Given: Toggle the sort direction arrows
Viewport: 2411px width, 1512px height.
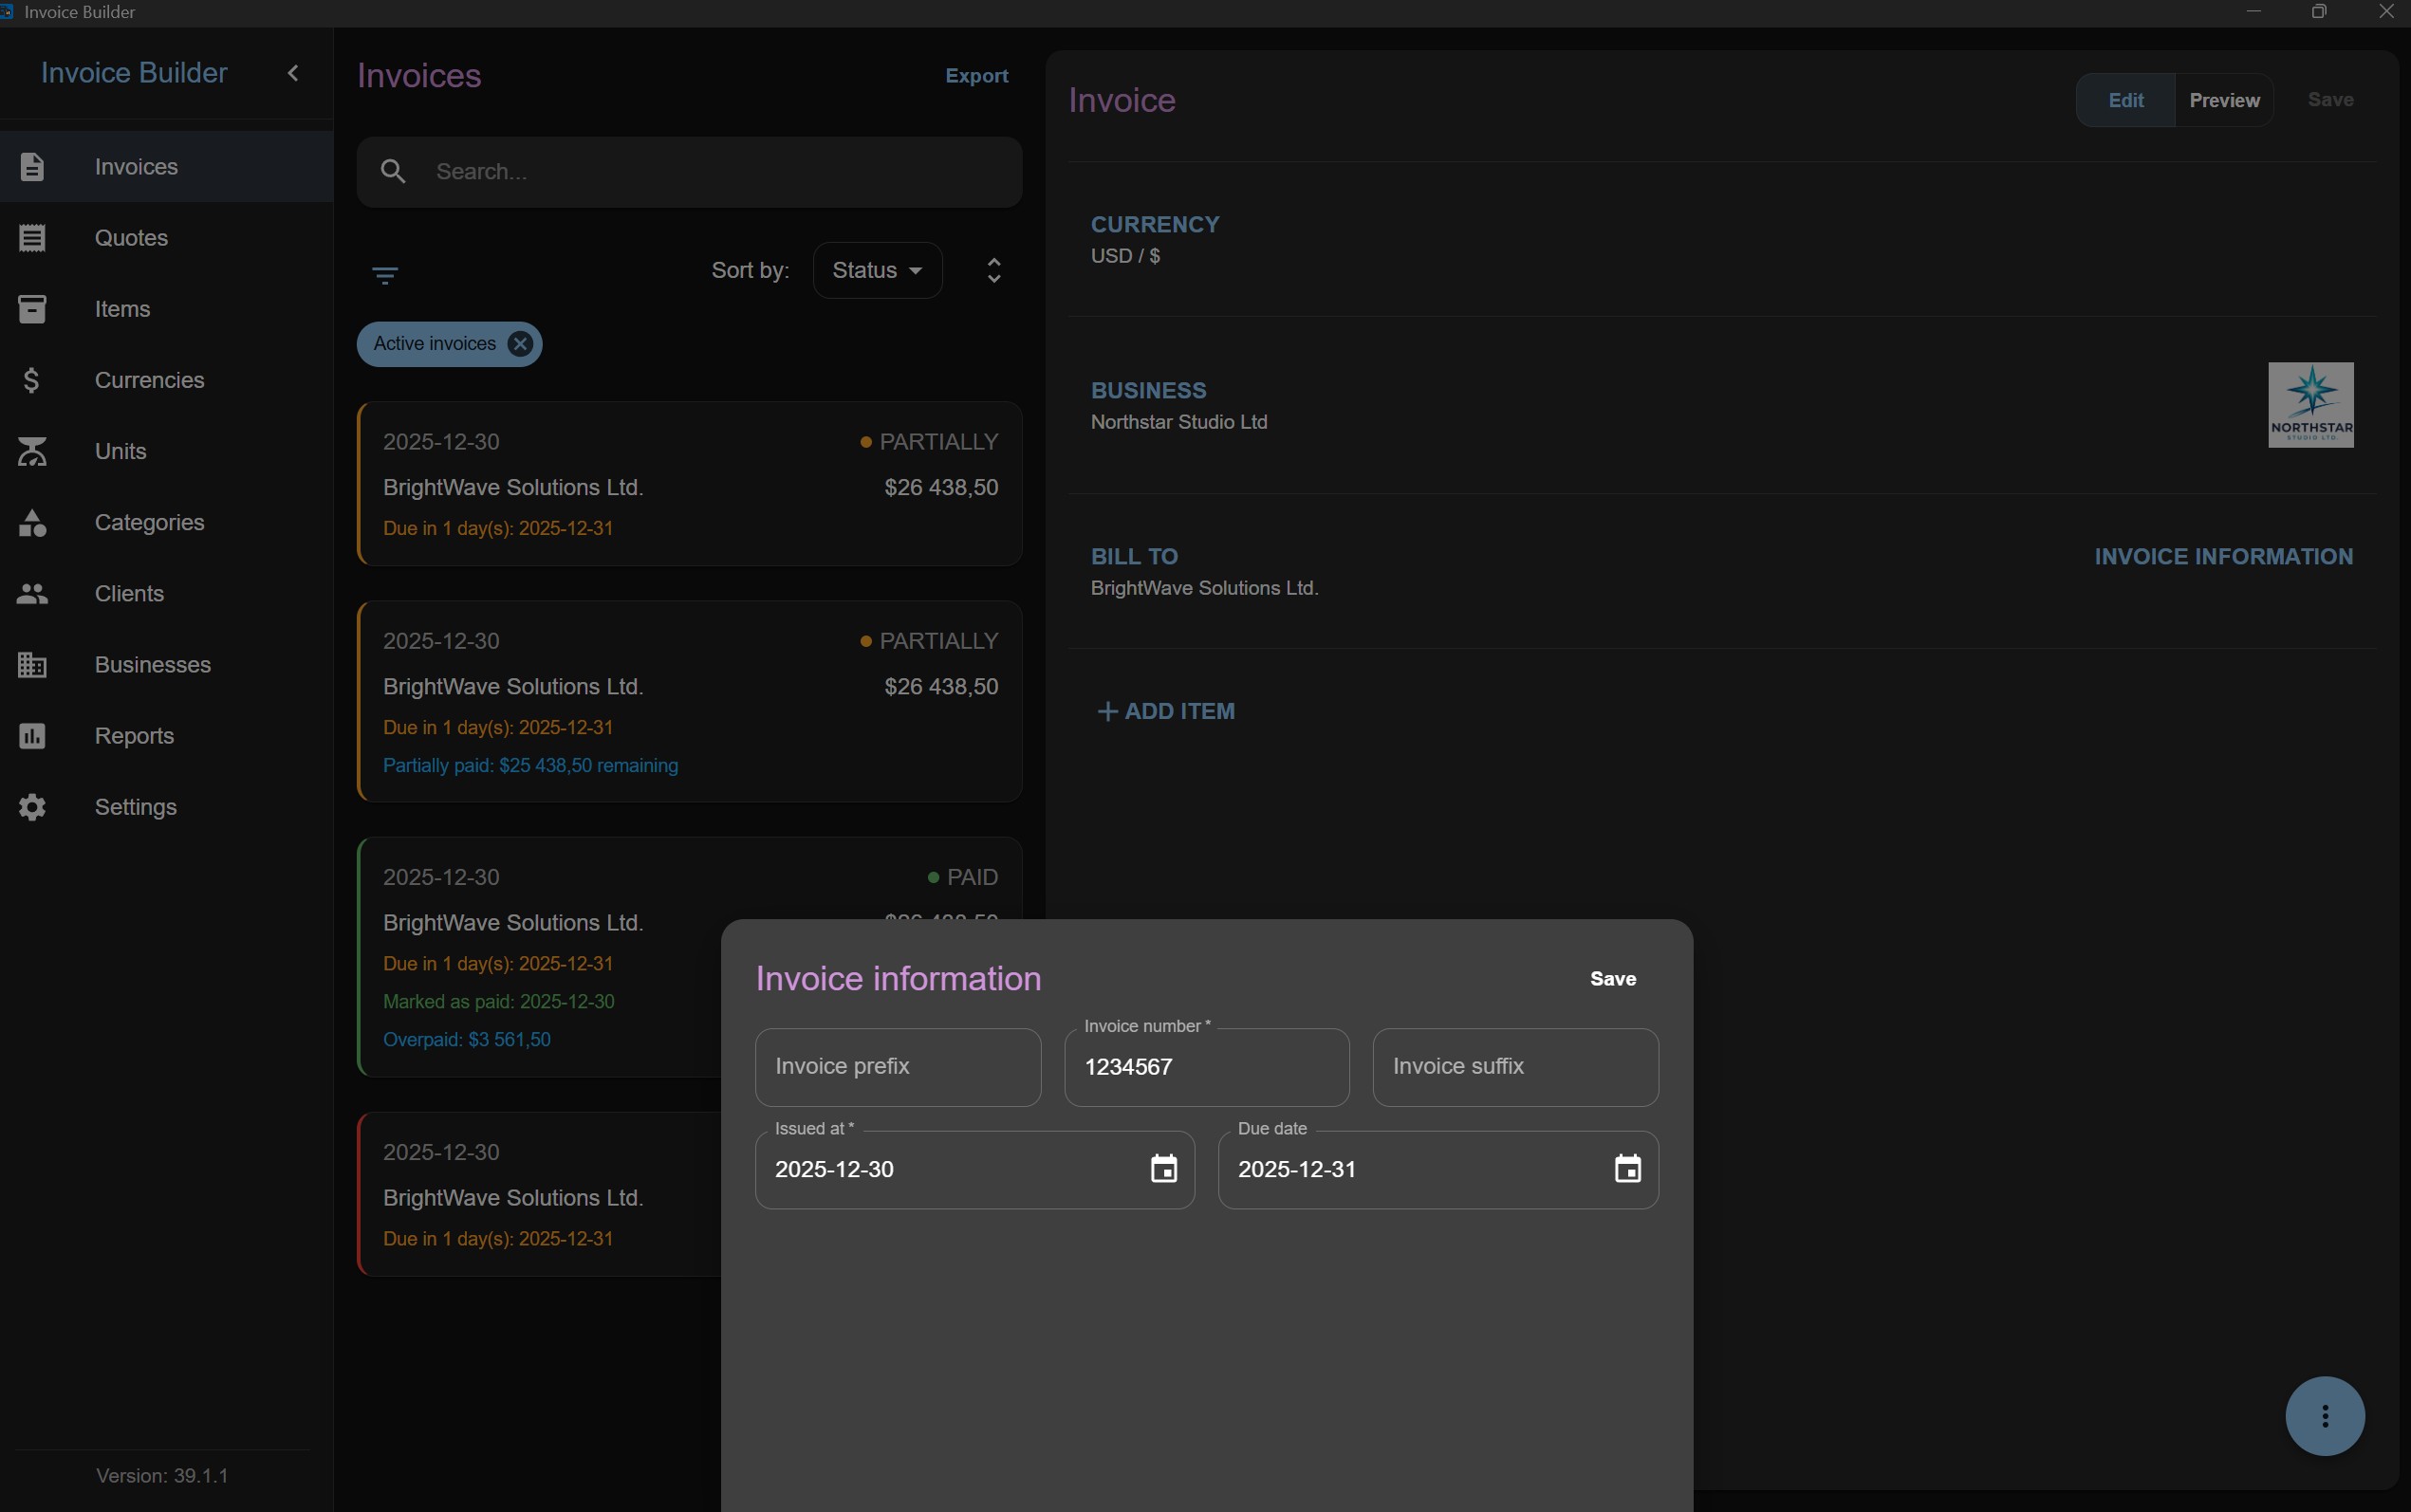Looking at the screenshot, I should [x=994, y=270].
